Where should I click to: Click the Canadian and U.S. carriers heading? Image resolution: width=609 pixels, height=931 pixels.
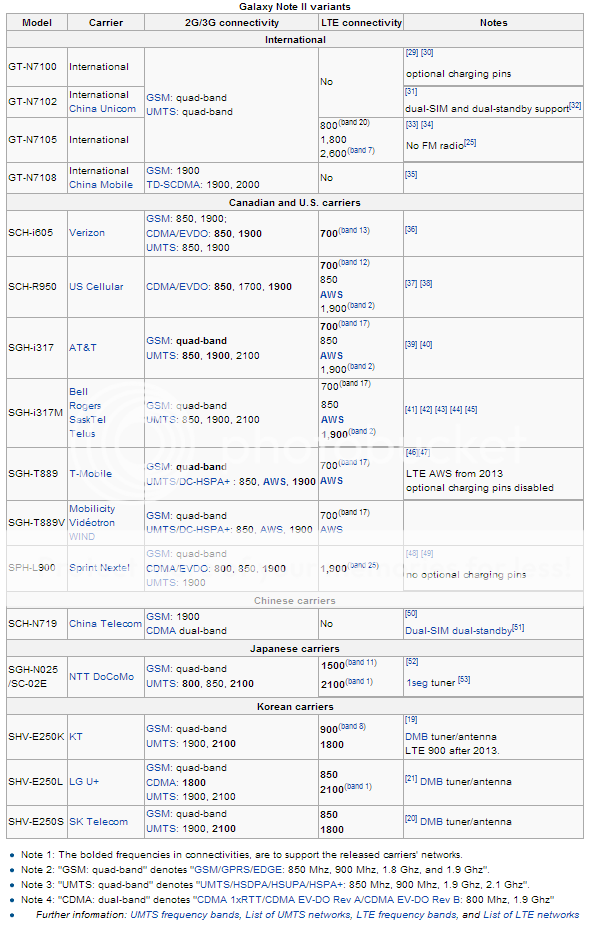point(294,202)
